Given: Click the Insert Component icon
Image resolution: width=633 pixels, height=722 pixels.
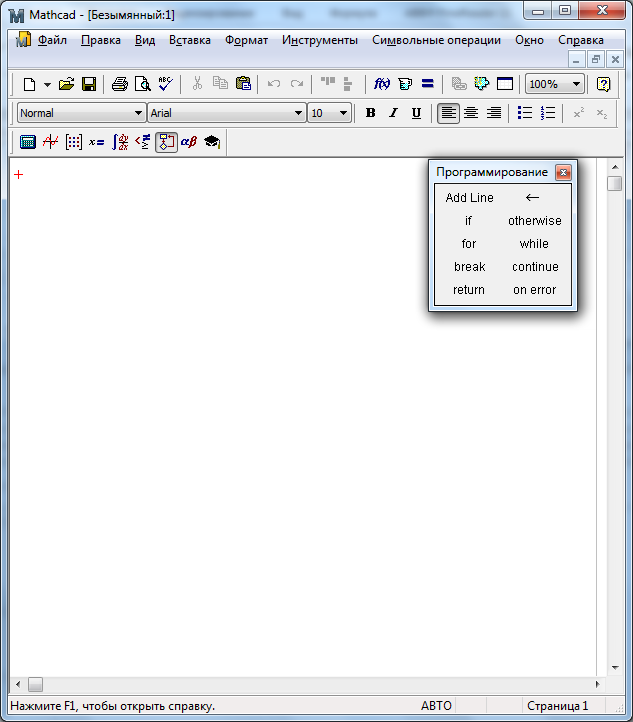Looking at the screenshot, I should coord(482,84).
